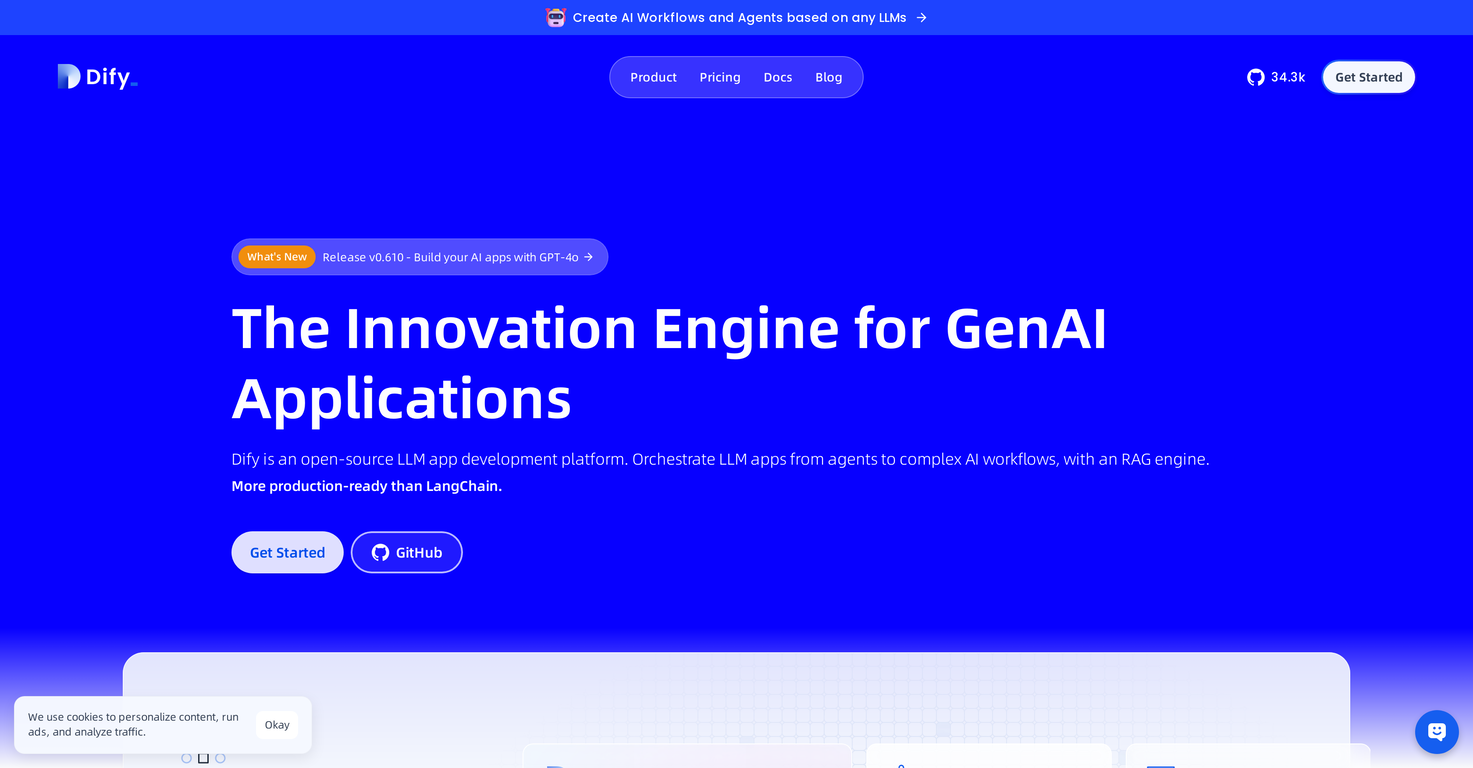Screen dimensions: 1473x768
Task: Click the GitHub octocat icon in the hero button
Action: [x=380, y=552]
